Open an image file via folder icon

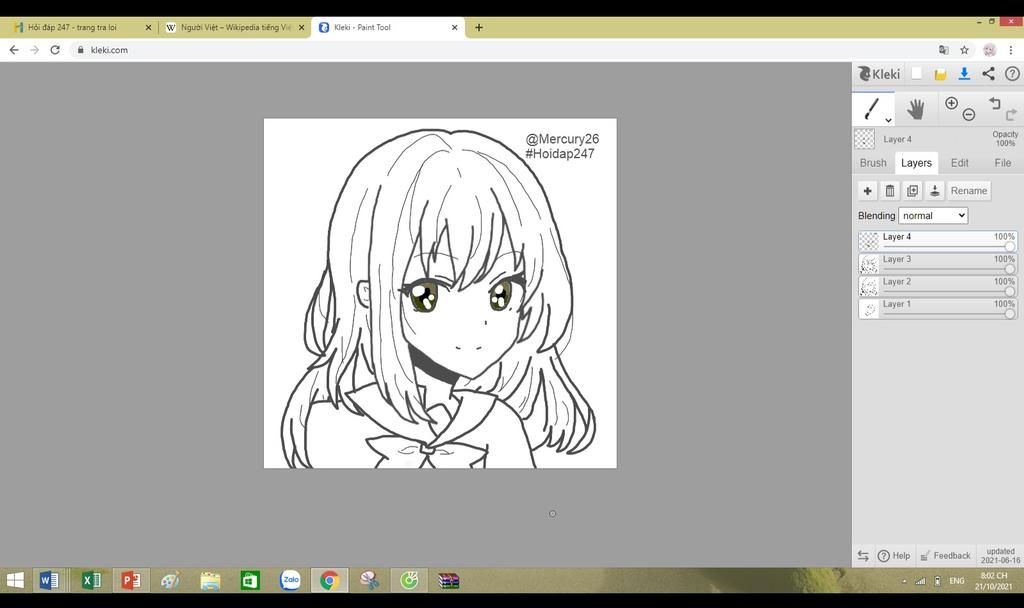point(940,74)
